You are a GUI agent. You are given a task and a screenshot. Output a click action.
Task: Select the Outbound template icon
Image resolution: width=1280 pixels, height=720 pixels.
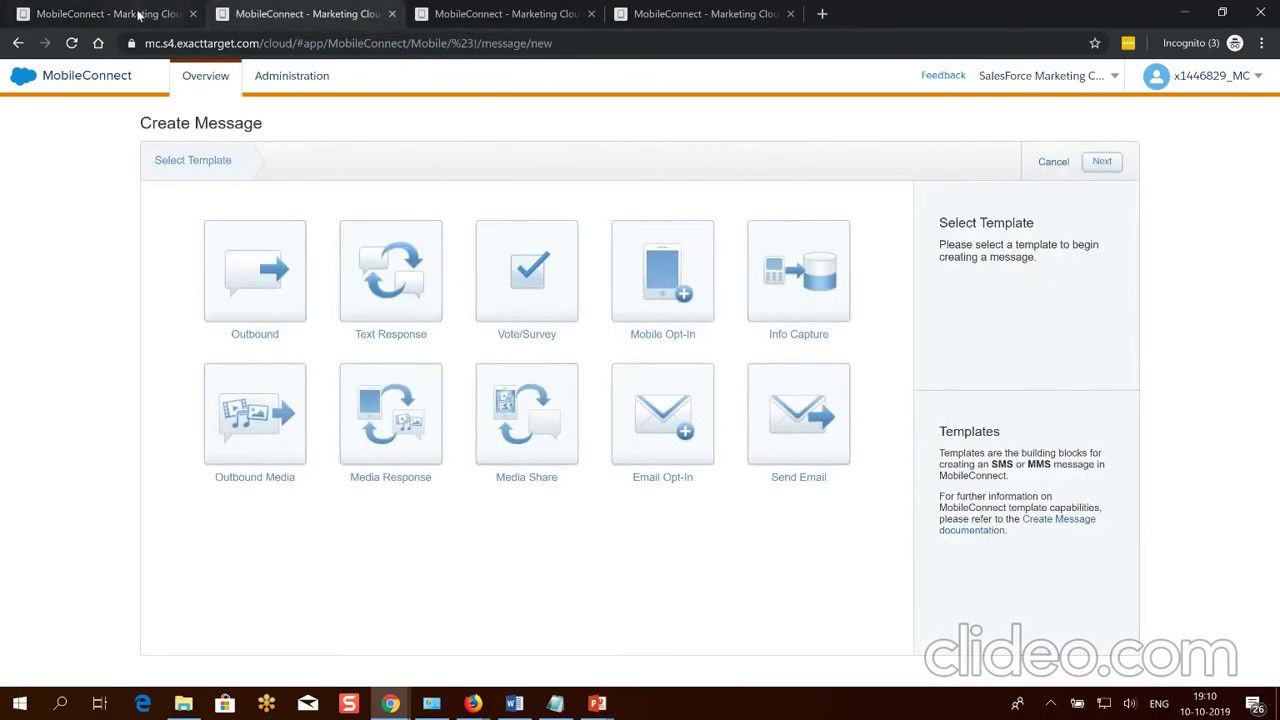tap(255, 271)
